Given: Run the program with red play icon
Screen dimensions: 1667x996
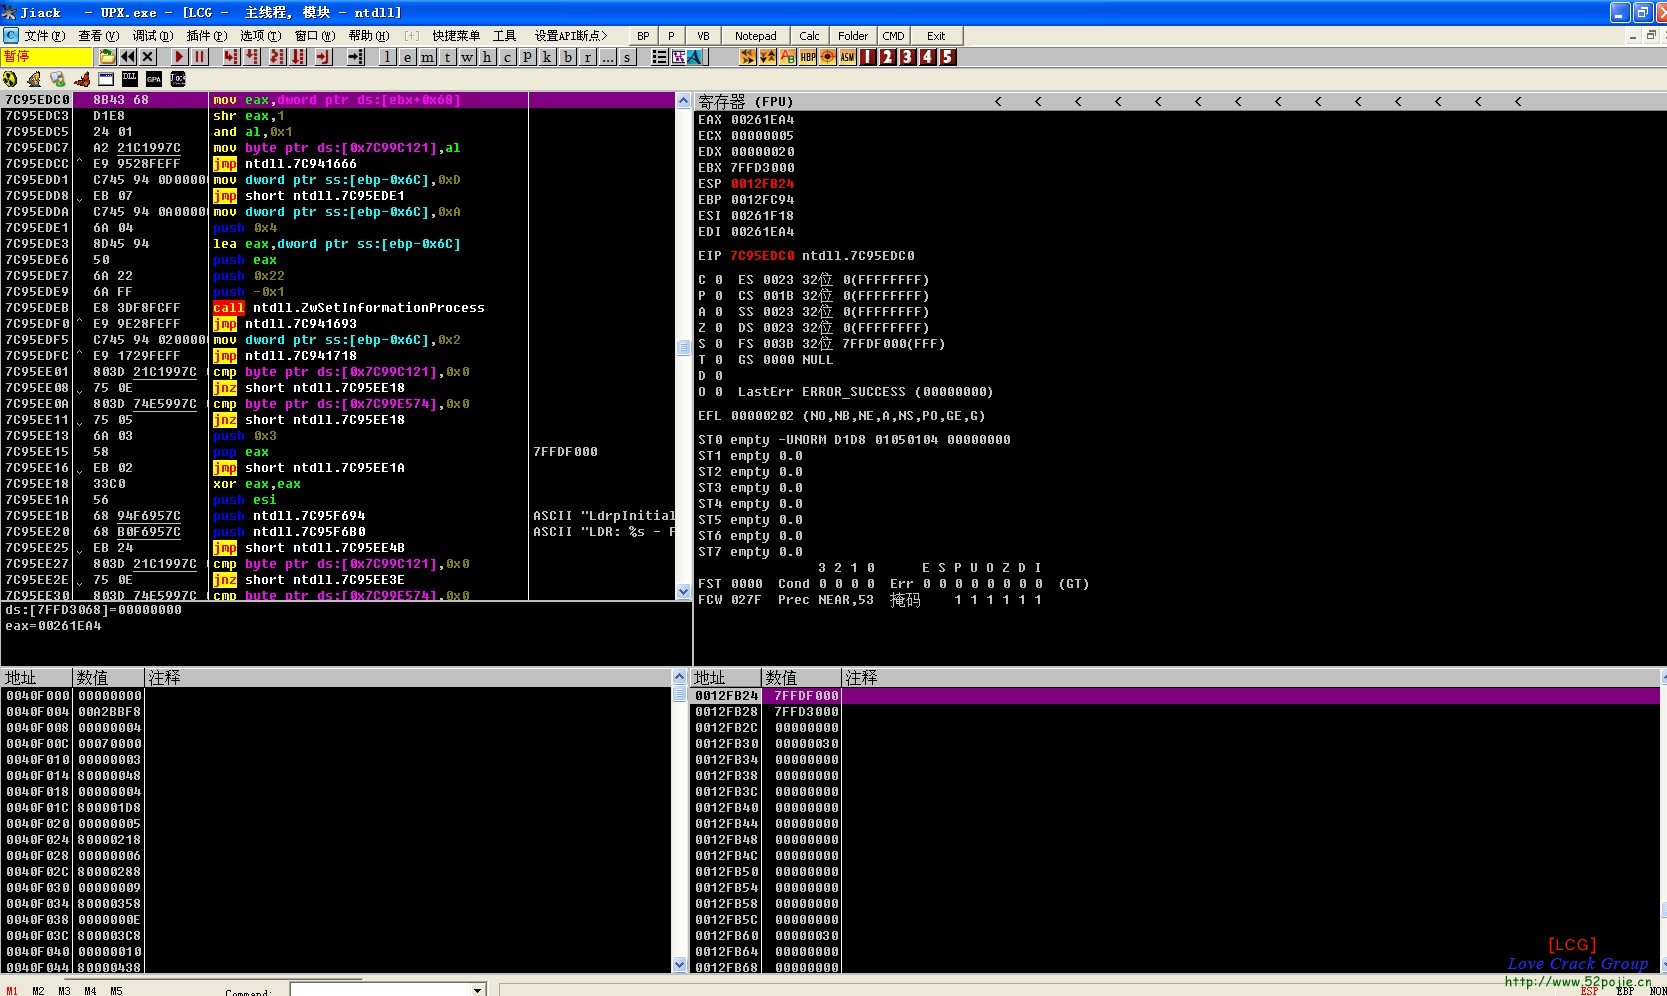Looking at the screenshot, I should pos(179,57).
